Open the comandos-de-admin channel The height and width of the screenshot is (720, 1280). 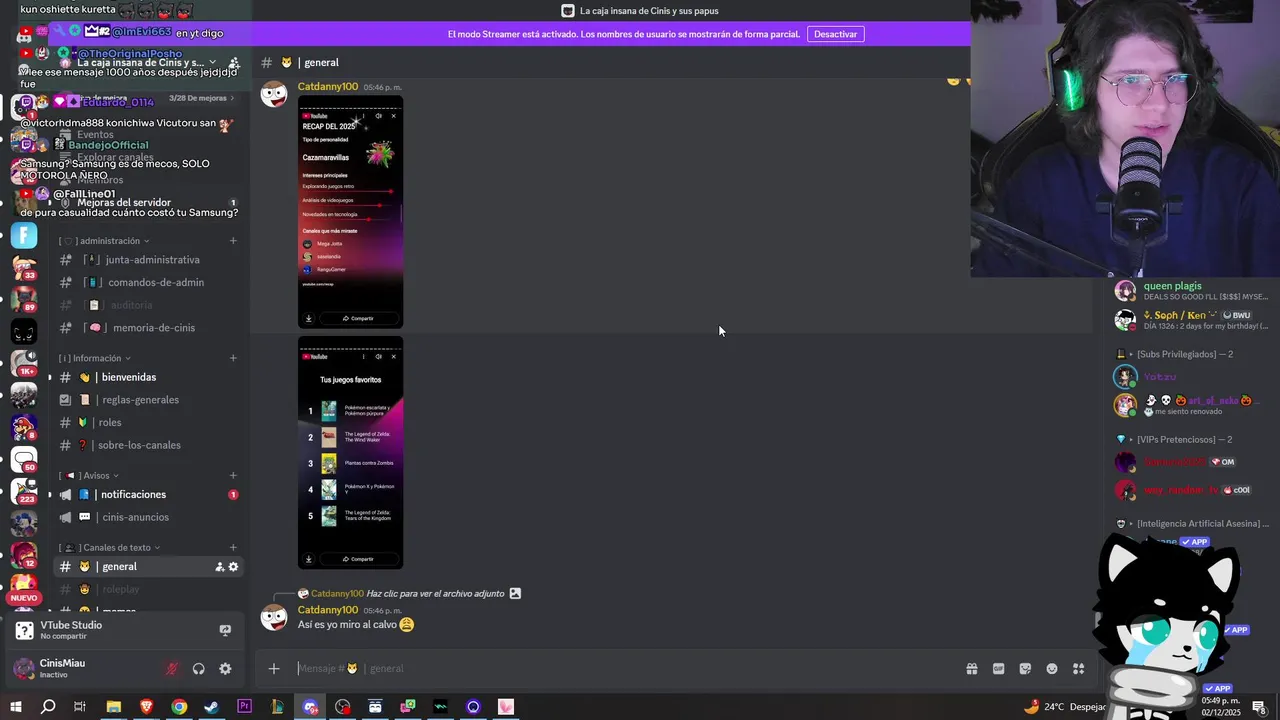(x=148, y=282)
